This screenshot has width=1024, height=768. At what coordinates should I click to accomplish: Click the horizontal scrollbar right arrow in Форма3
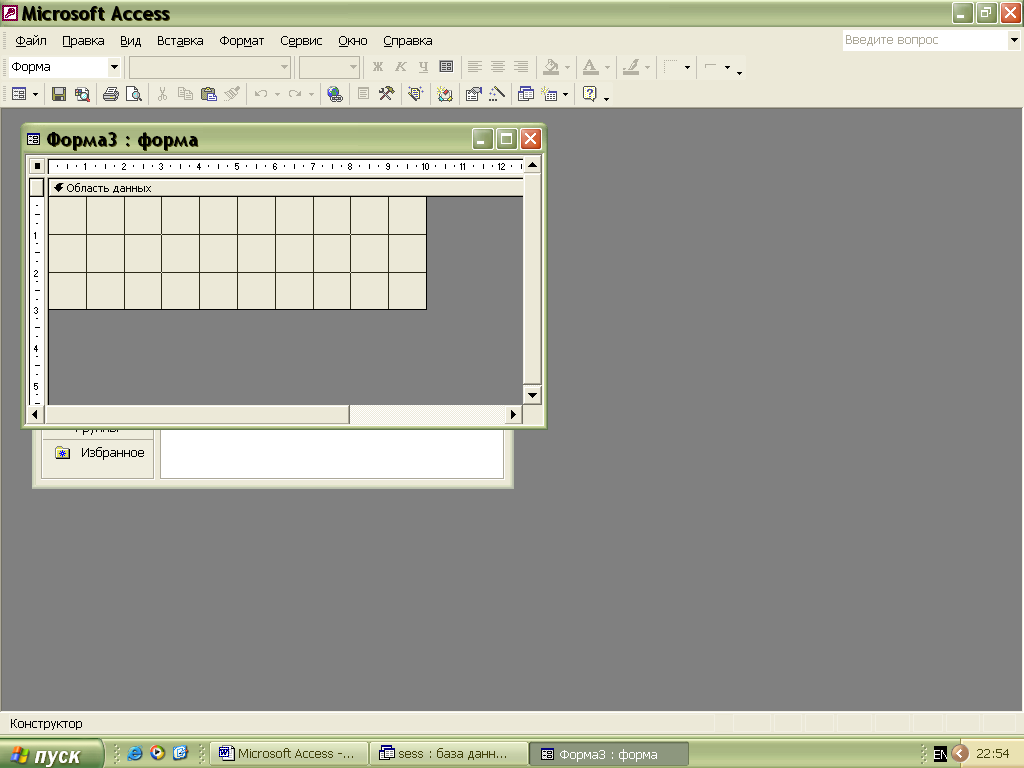(x=513, y=414)
